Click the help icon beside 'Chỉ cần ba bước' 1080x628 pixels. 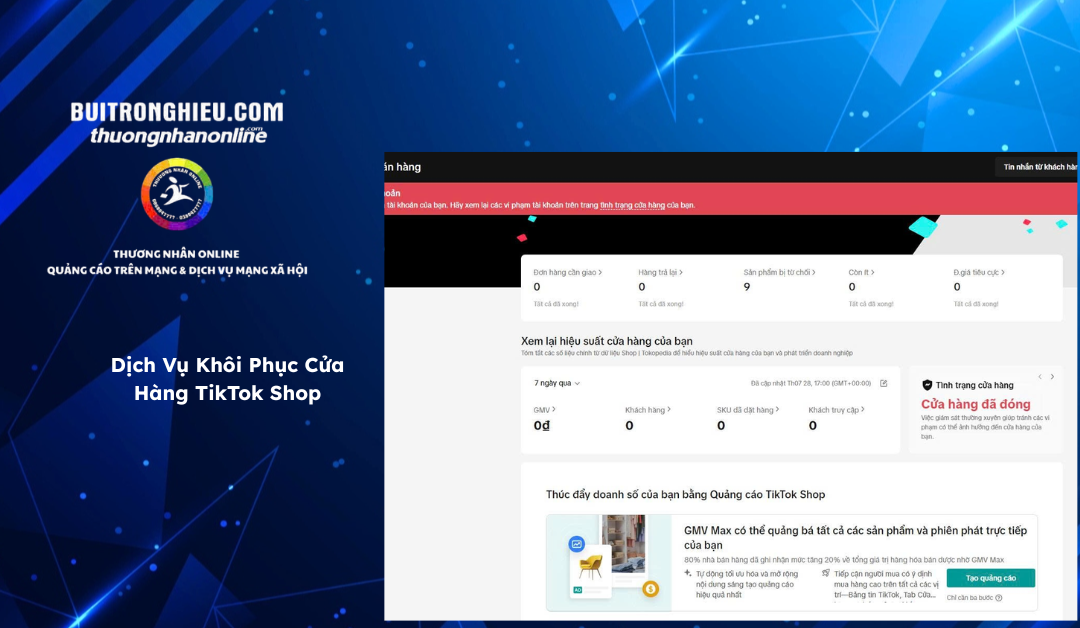tap(999, 598)
